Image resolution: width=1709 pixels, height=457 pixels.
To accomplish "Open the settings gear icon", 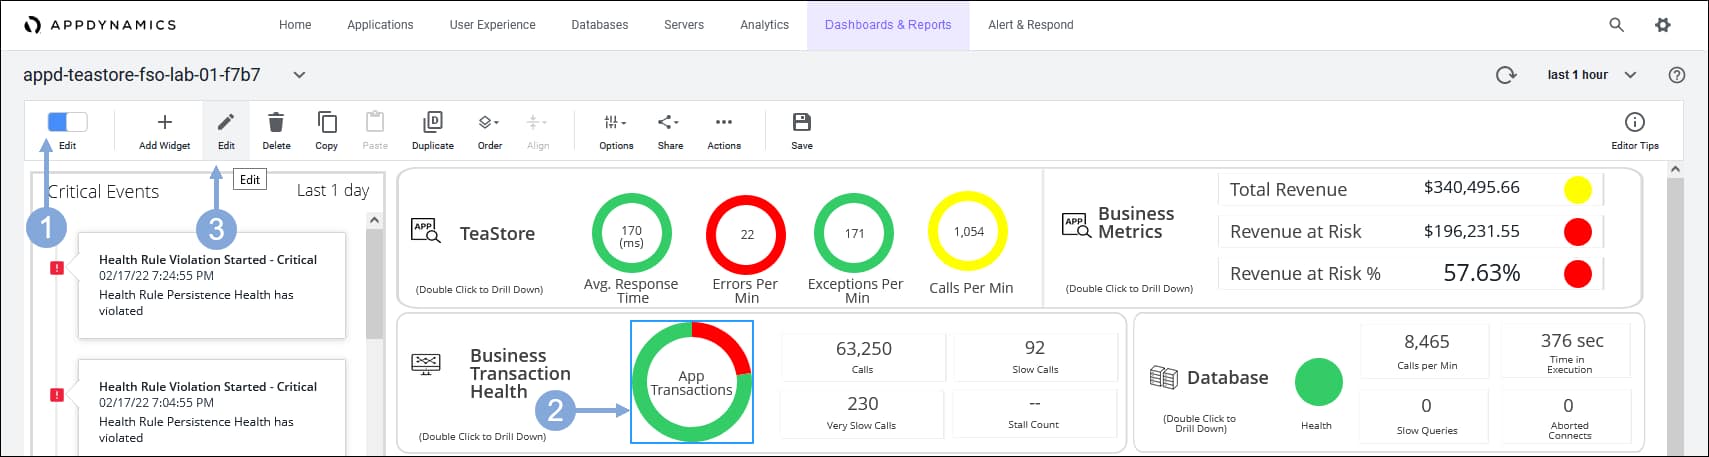I will 1662,25.
